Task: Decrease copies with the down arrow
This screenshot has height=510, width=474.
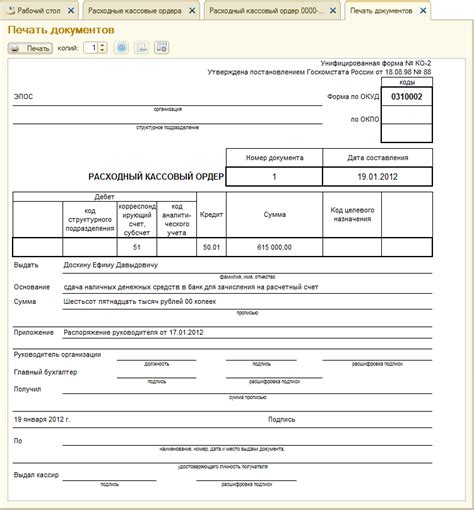Action: click(103, 51)
